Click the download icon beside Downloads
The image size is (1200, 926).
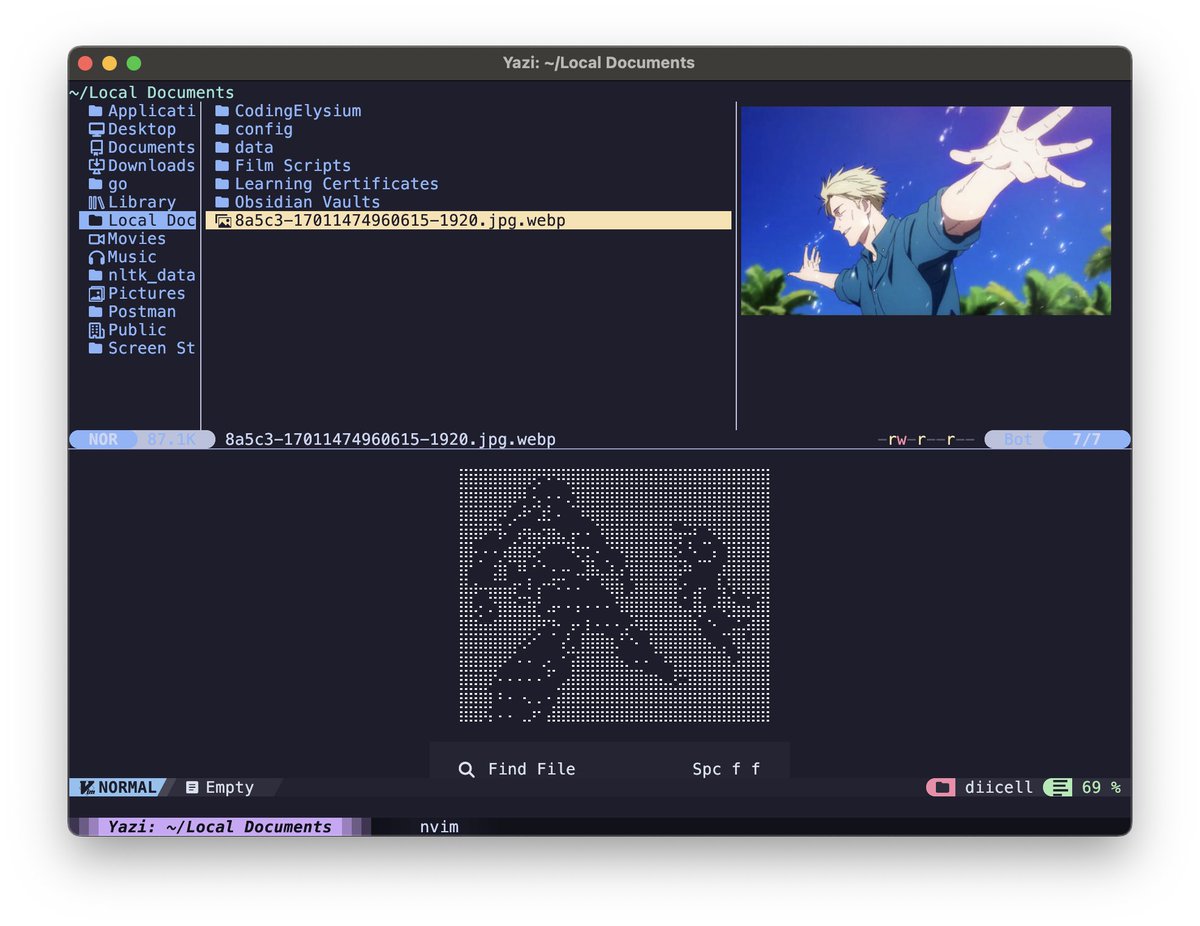point(96,166)
